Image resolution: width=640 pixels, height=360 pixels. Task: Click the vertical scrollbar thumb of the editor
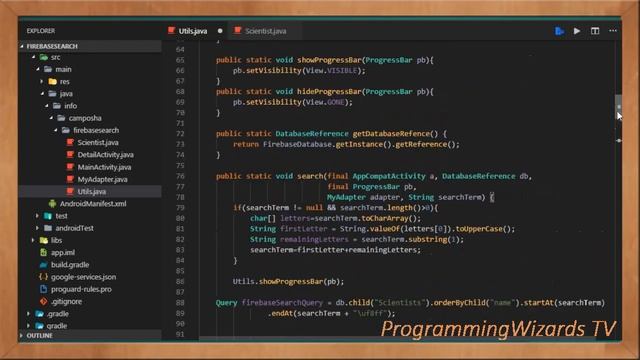click(x=619, y=107)
